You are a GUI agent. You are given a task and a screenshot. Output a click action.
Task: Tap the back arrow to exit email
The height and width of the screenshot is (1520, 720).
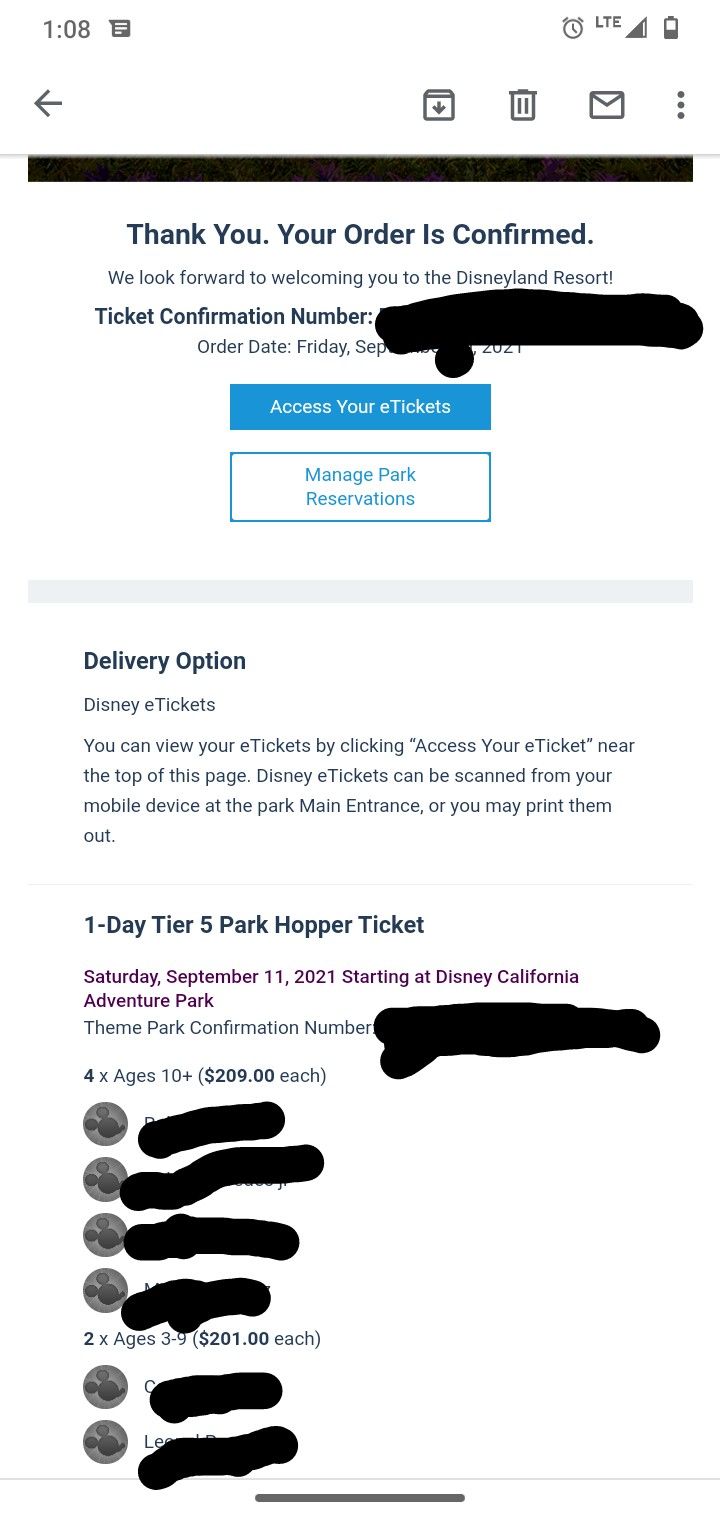click(48, 104)
